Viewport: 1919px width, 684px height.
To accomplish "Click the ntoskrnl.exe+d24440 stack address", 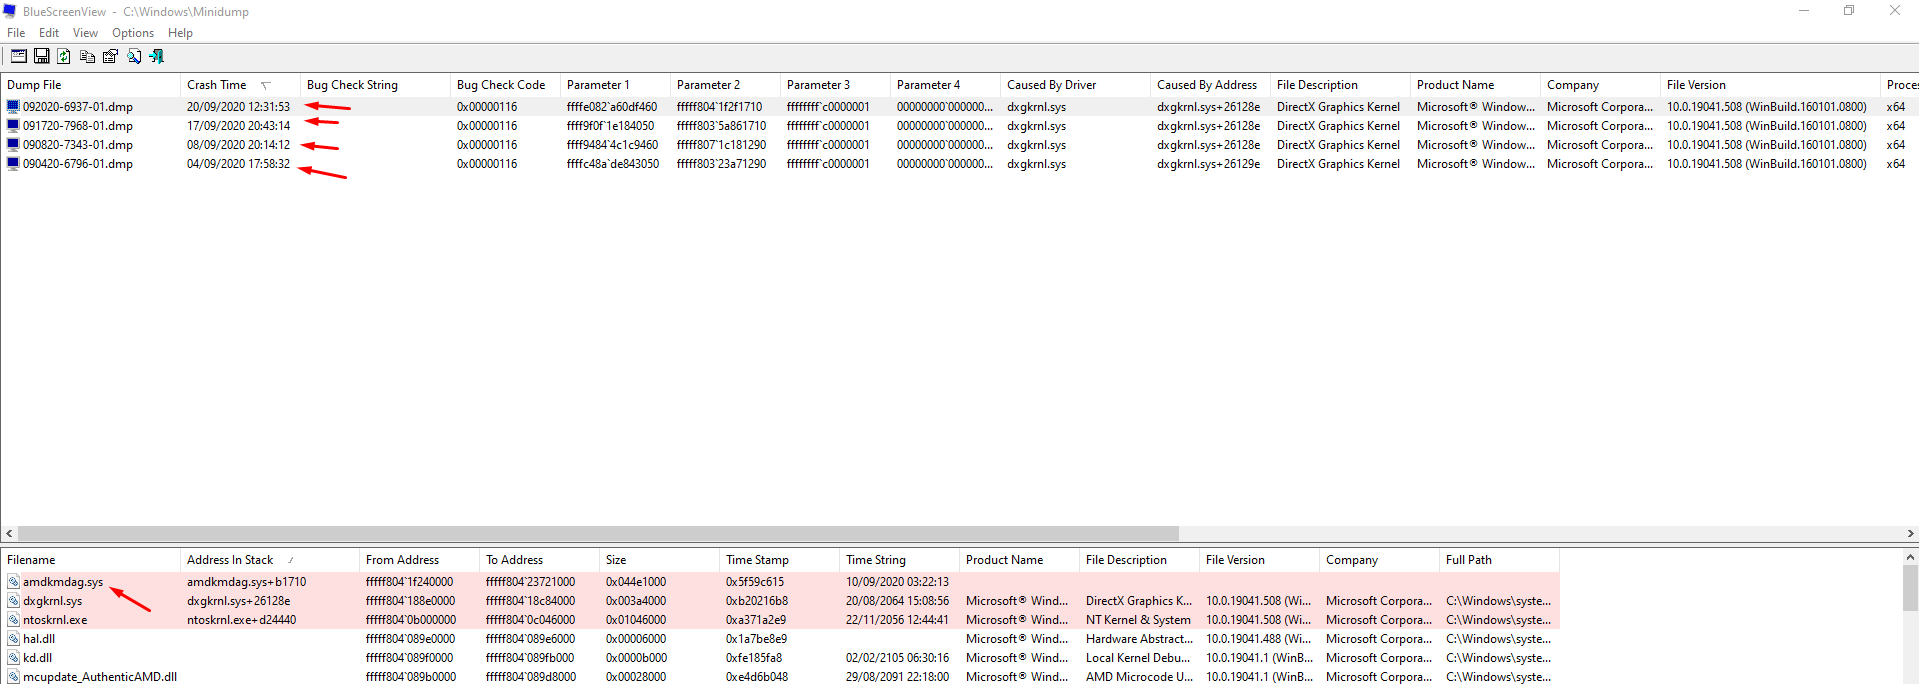I will tap(241, 620).
